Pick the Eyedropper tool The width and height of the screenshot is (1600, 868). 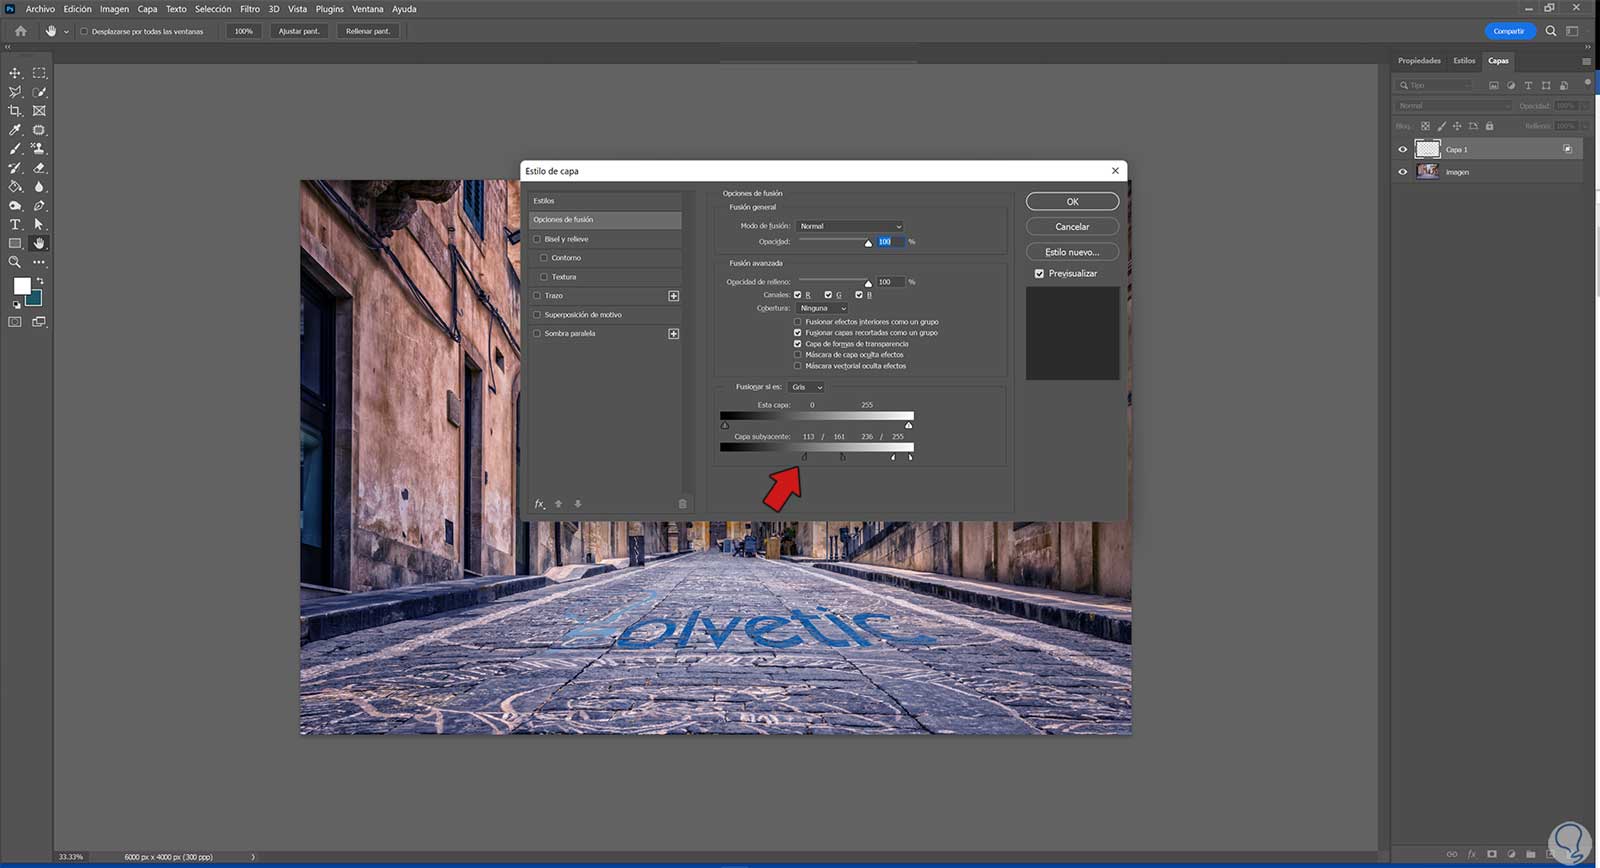(x=15, y=130)
